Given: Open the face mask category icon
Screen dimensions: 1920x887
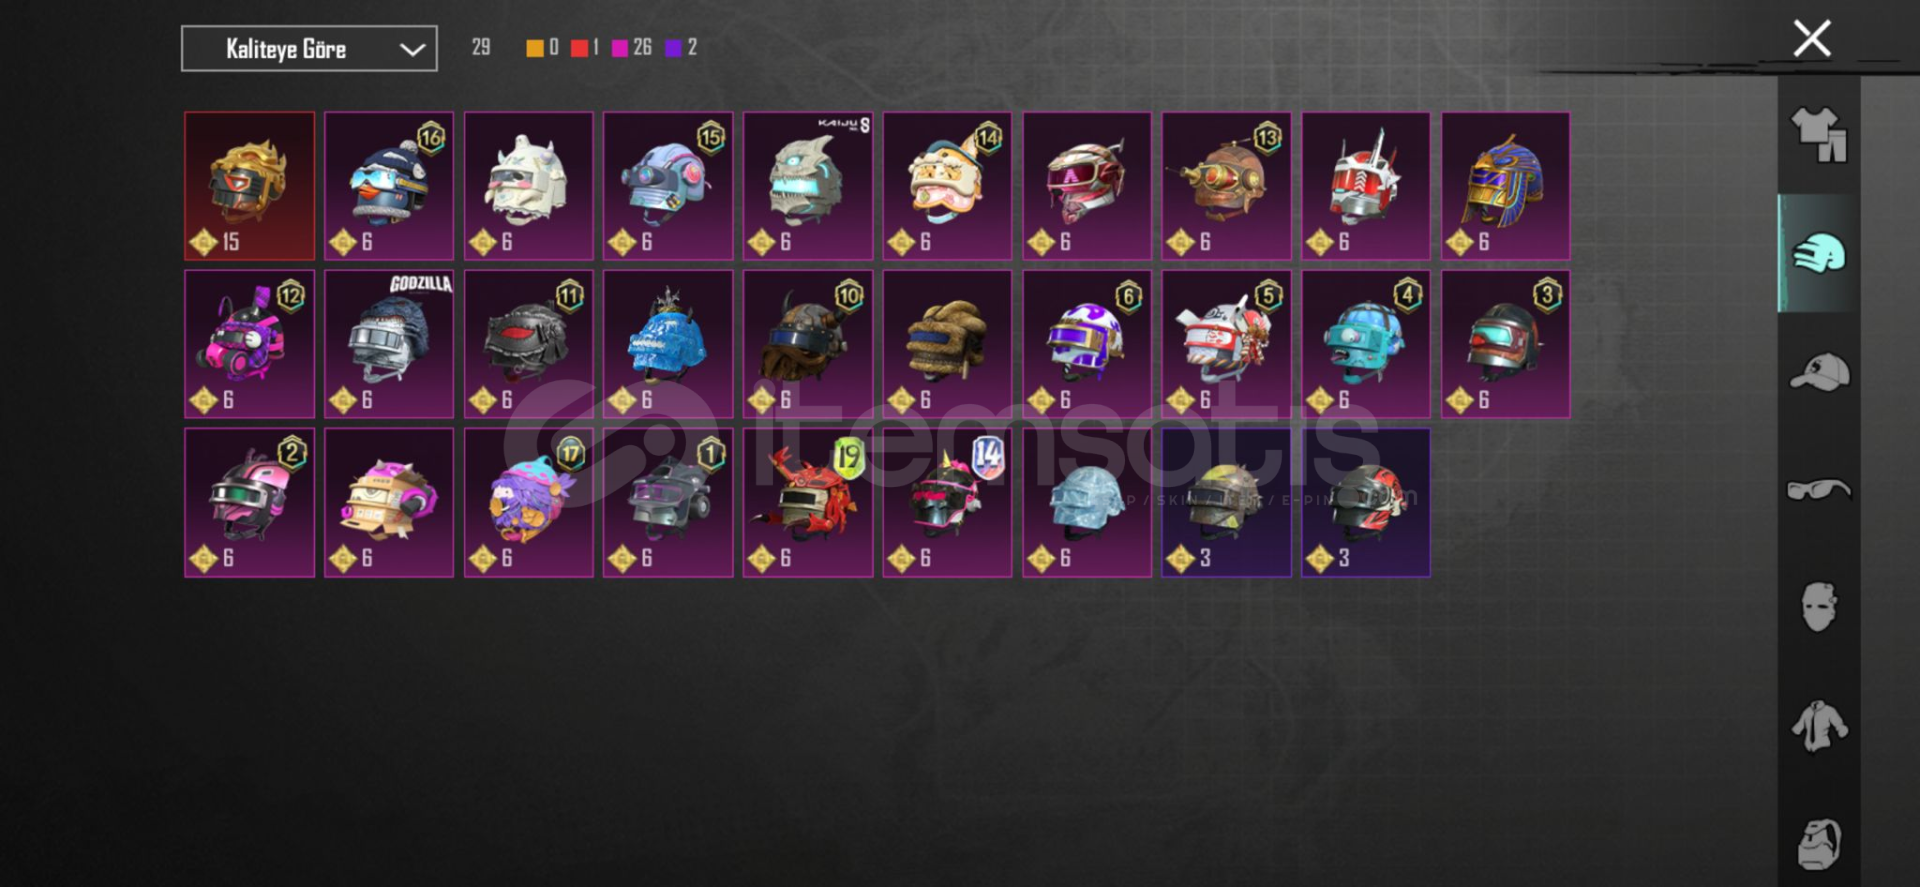Looking at the screenshot, I should click(1819, 606).
